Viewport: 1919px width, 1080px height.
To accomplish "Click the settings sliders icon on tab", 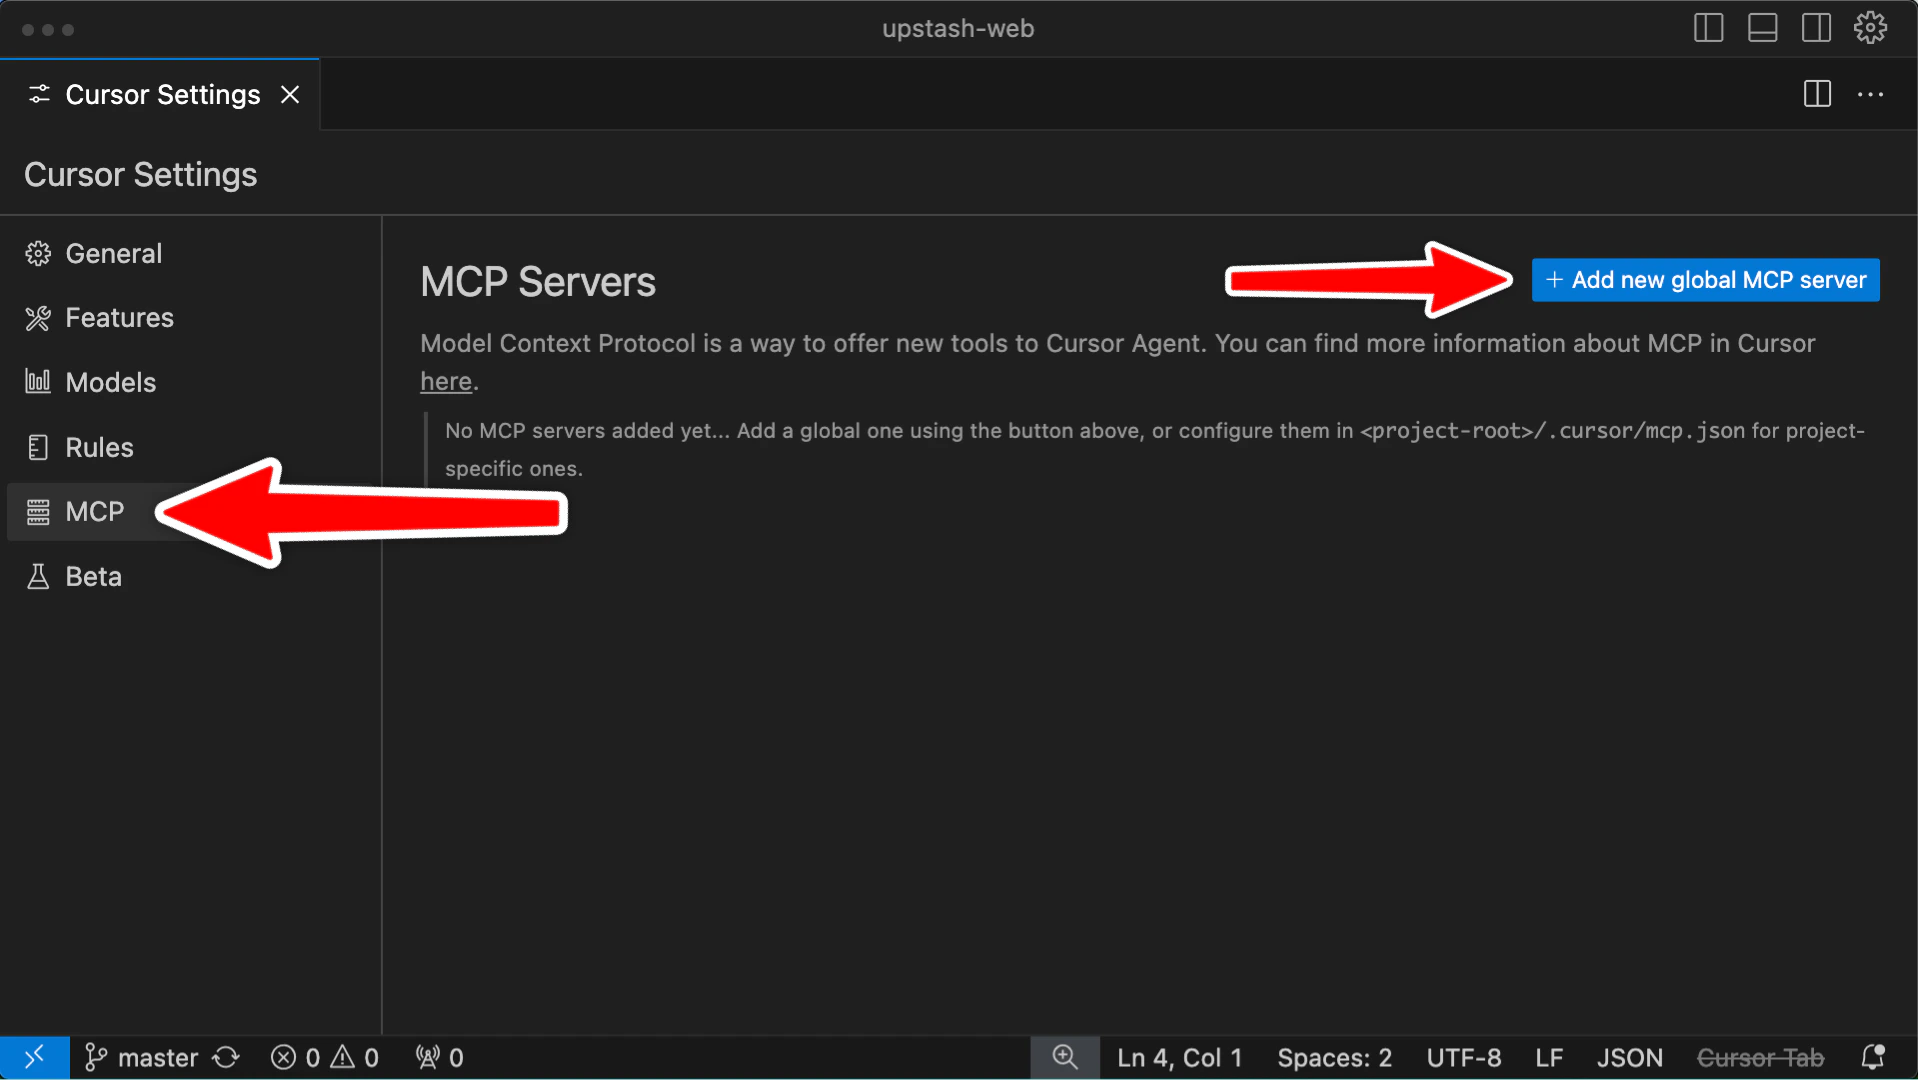I will coord(39,94).
